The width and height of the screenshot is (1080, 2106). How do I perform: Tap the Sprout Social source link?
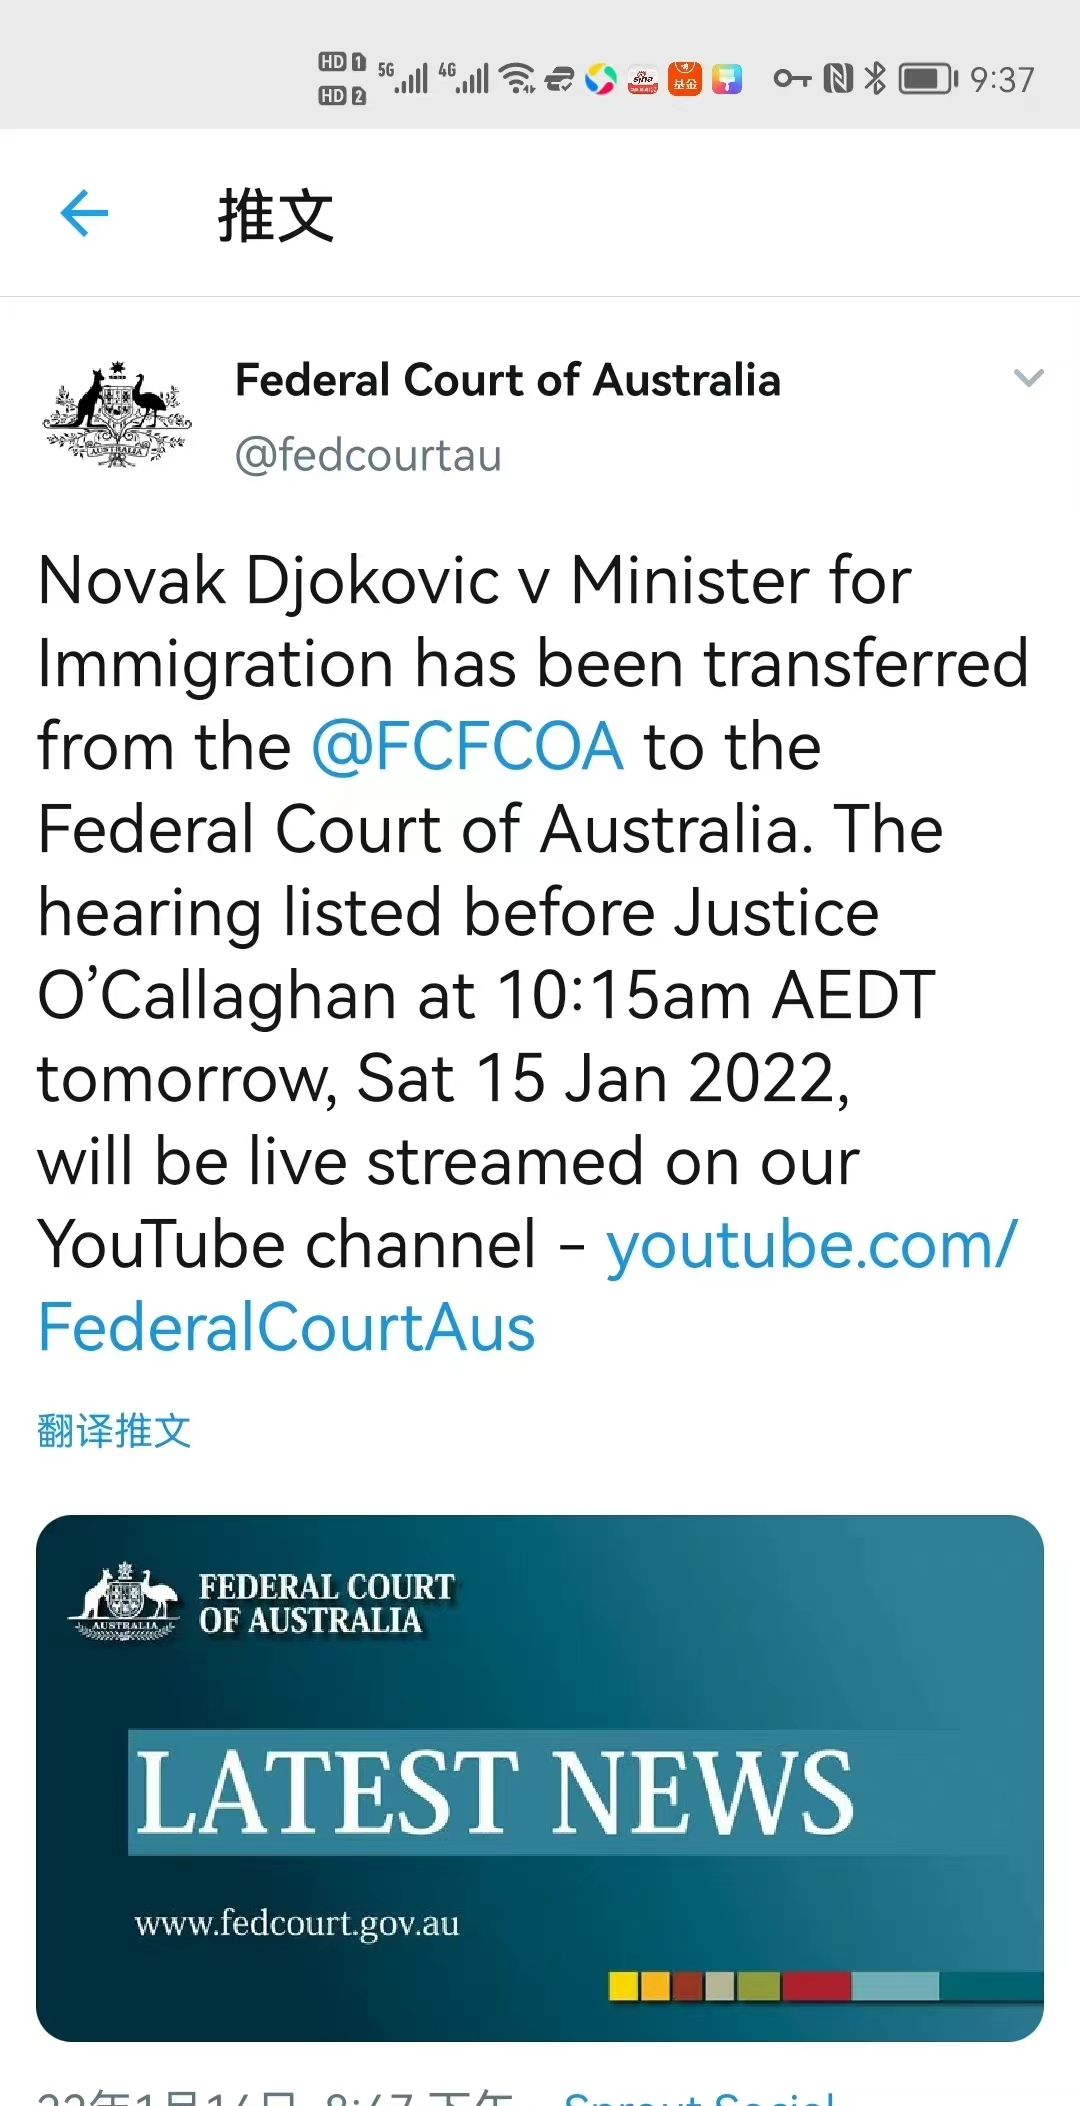[700, 2098]
